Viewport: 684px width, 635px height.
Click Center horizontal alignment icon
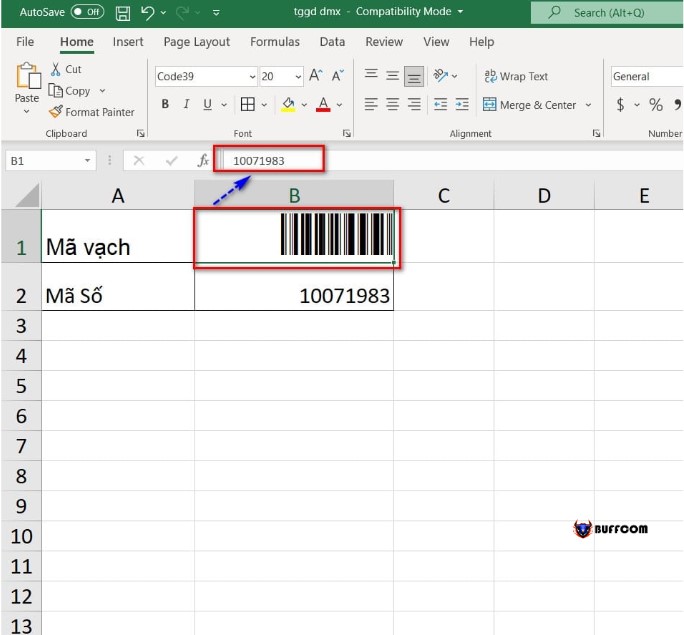(393, 104)
